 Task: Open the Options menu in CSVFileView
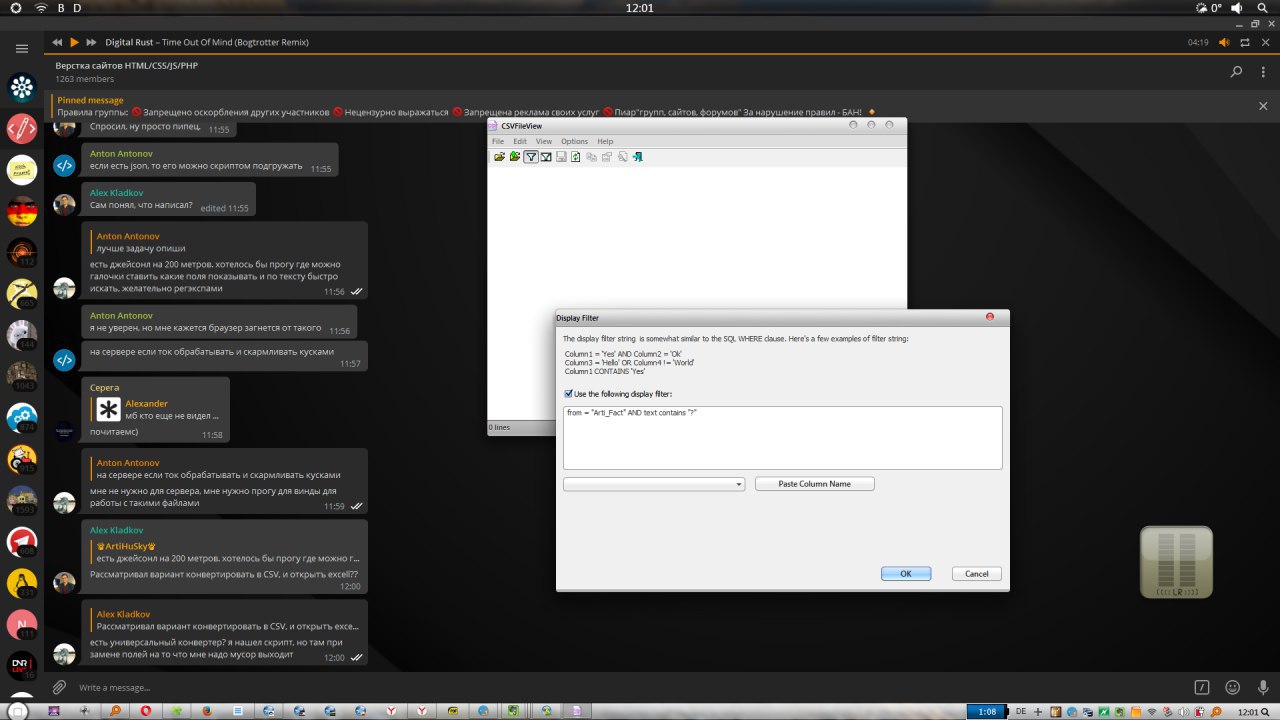574,141
